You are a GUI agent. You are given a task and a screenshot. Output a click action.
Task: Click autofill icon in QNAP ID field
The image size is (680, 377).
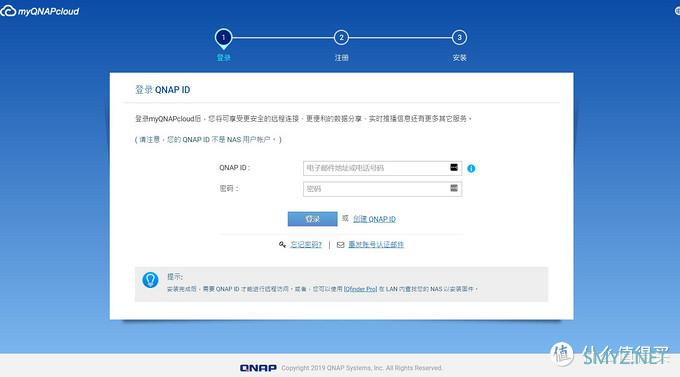454,167
